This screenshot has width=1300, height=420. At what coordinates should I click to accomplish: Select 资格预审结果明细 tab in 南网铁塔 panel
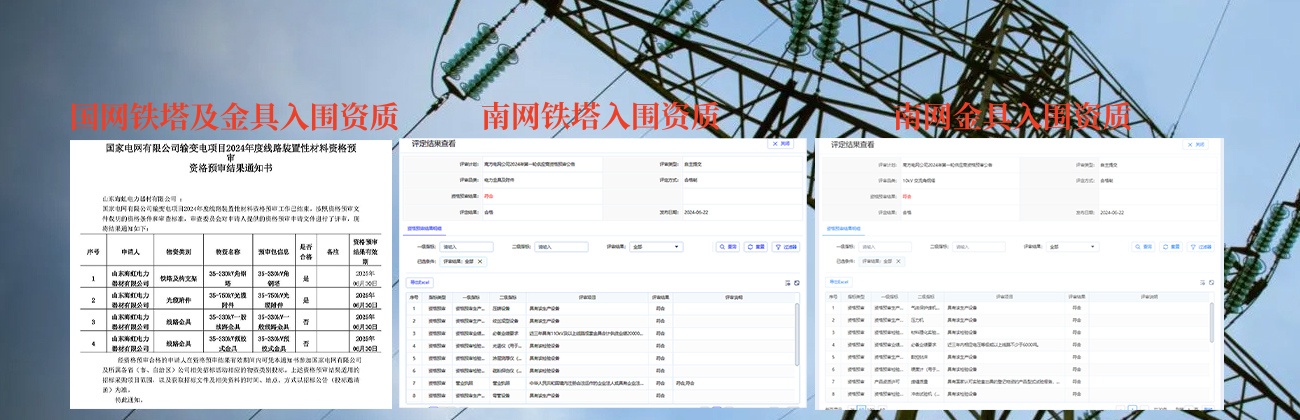pyautogui.click(x=427, y=229)
